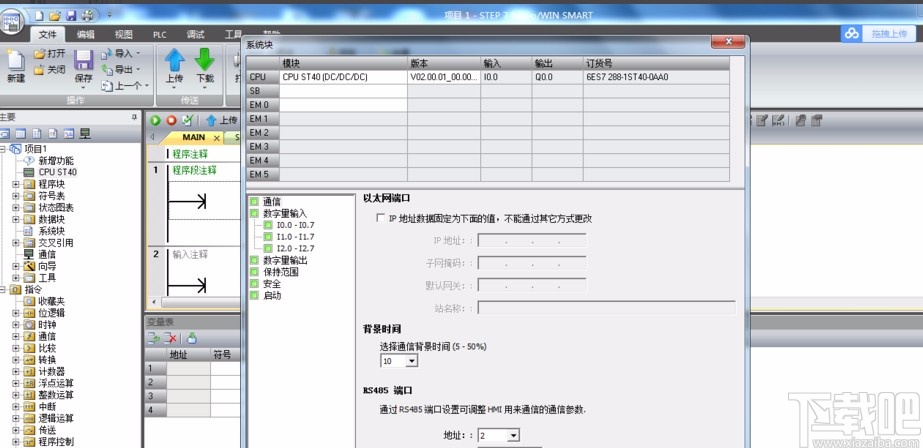Enable fixed IP address data checkbox
Viewport: 923px width, 448px height.
tap(380, 218)
